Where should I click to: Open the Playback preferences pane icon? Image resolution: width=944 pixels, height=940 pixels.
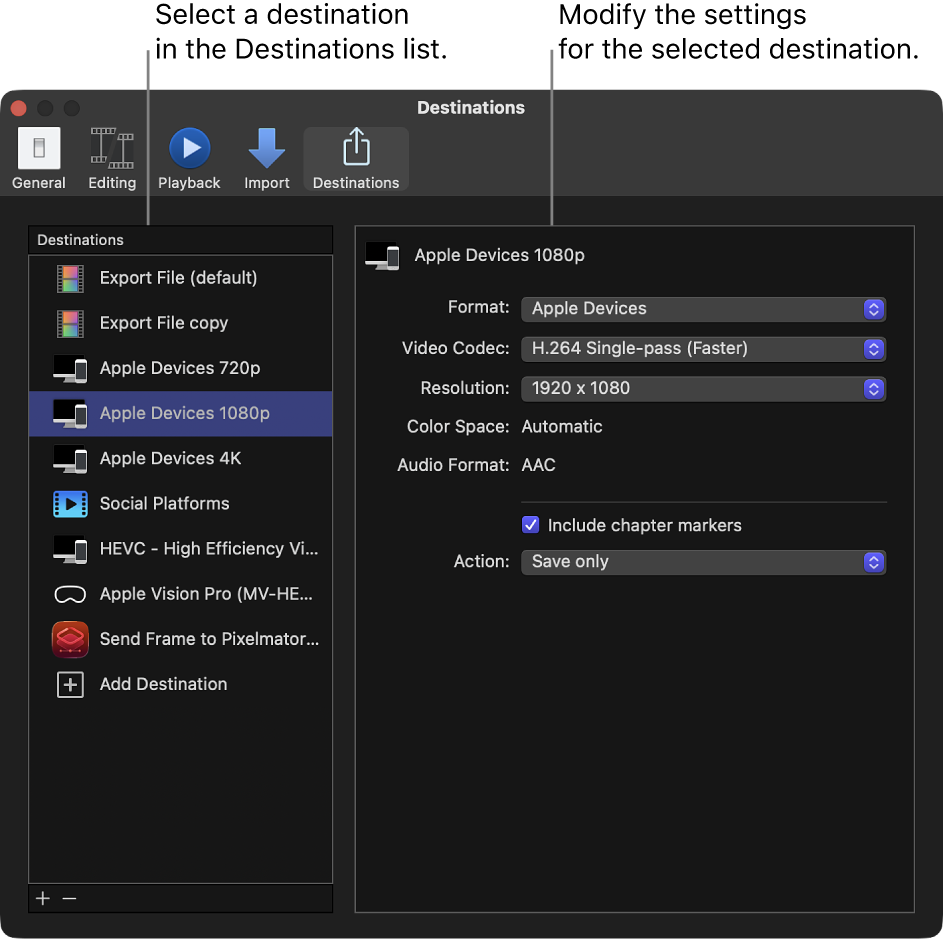pyautogui.click(x=190, y=148)
